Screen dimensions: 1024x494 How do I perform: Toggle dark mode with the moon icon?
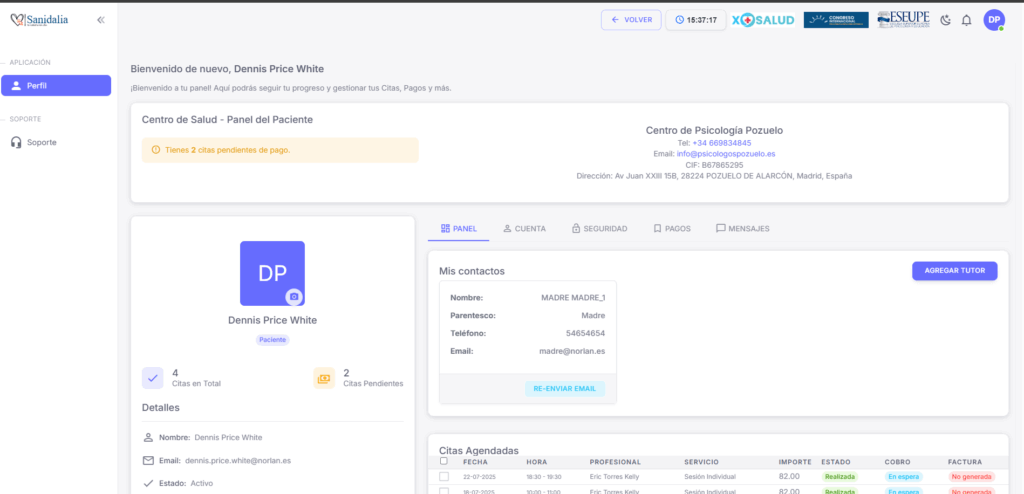click(946, 20)
